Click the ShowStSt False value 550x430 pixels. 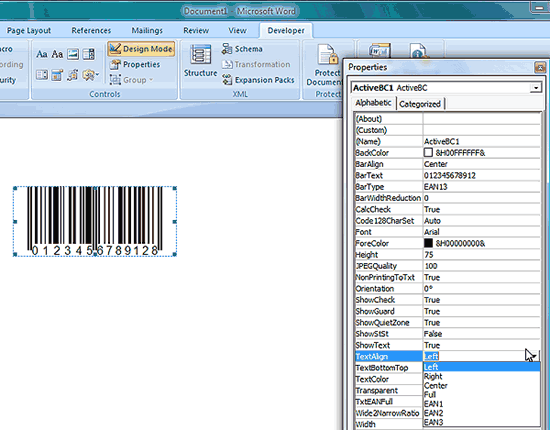482,334
